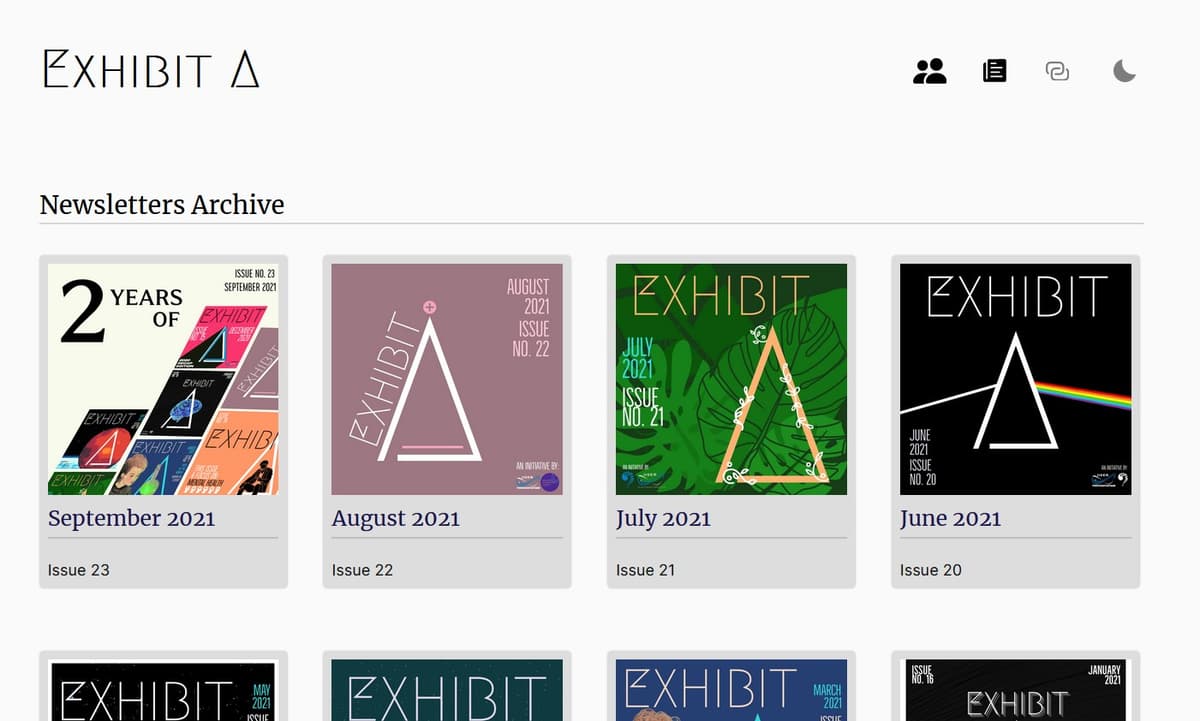Open the August 2021 cover thumbnail
Screen dimensions: 1200x721
pyautogui.click(x=447, y=379)
